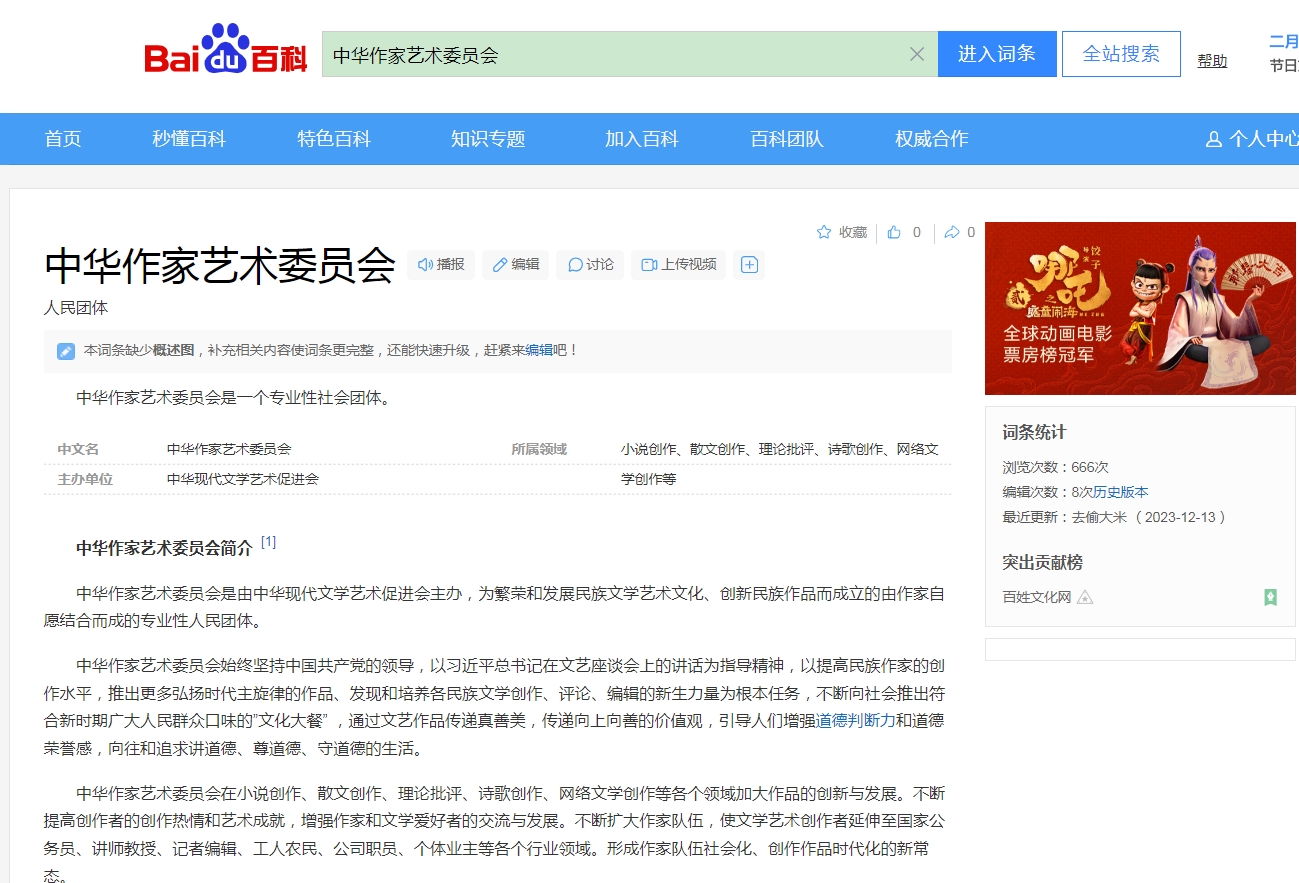Click the Nezha movie banner ad
Viewport: 1299px width, 883px height.
click(x=1140, y=308)
